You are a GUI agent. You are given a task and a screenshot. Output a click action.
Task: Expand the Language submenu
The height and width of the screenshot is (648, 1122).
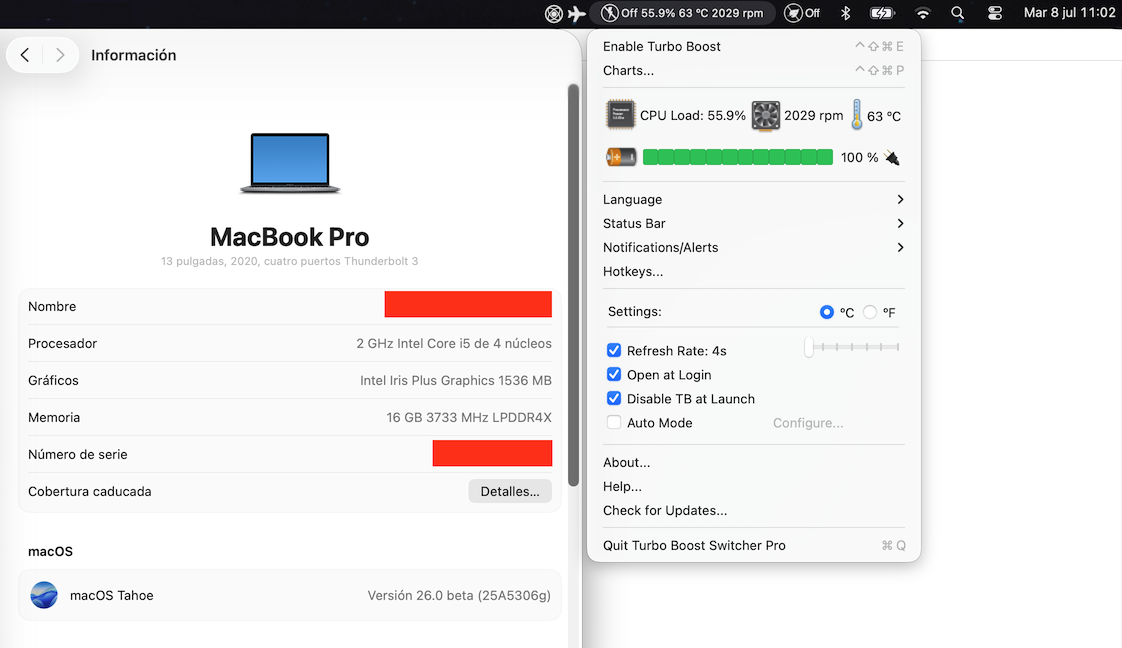[x=753, y=200]
